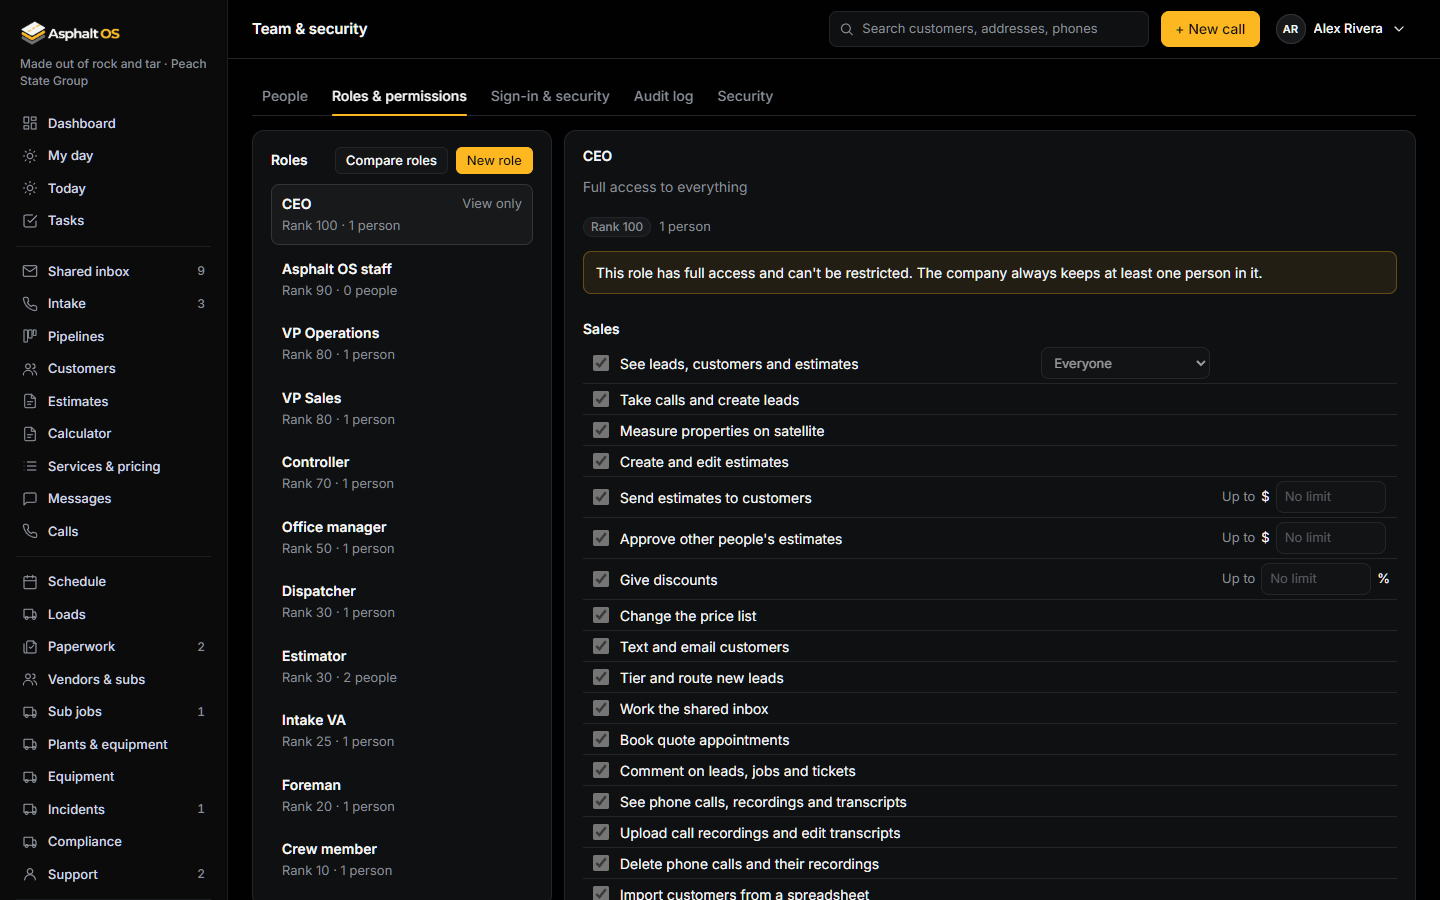Image resolution: width=1440 pixels, height=900 pixels.
Task: Open the Sign-in & security tab
Action: [x=550, y=96]
